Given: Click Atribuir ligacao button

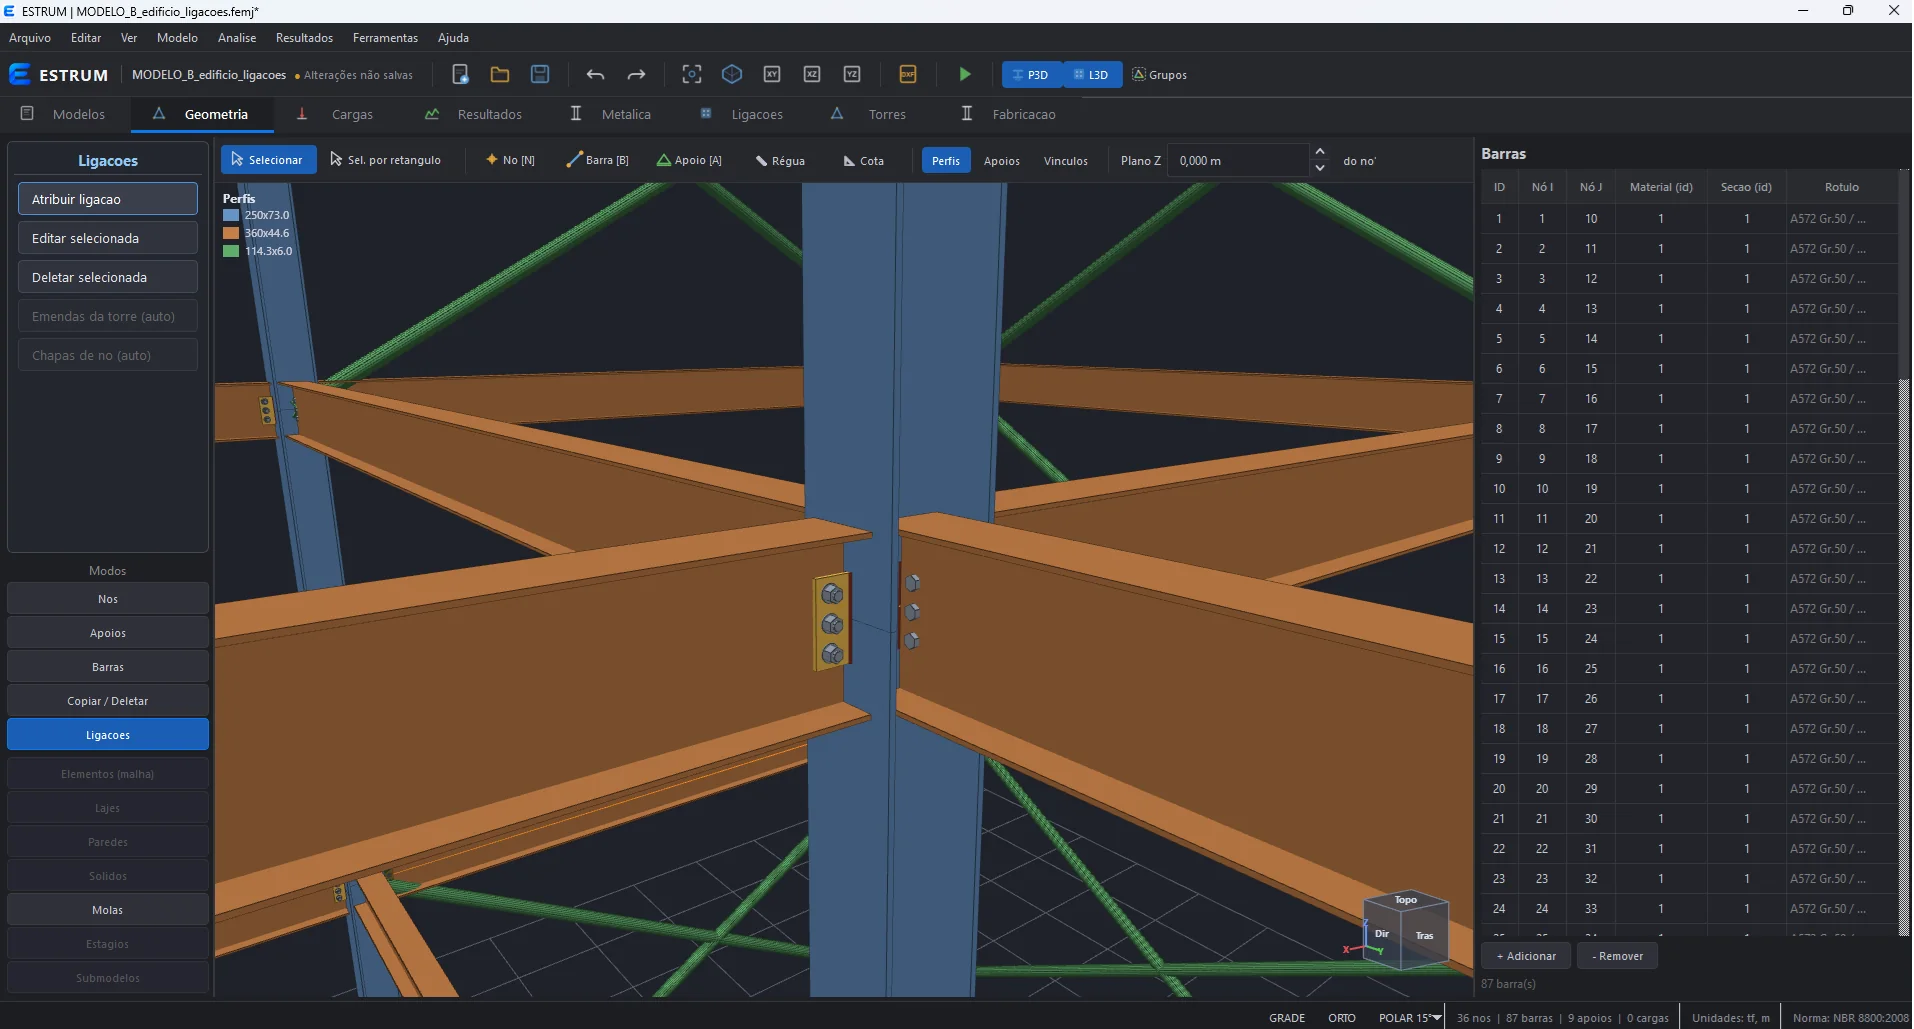Looking at the screenshot, I should point(108,199).
